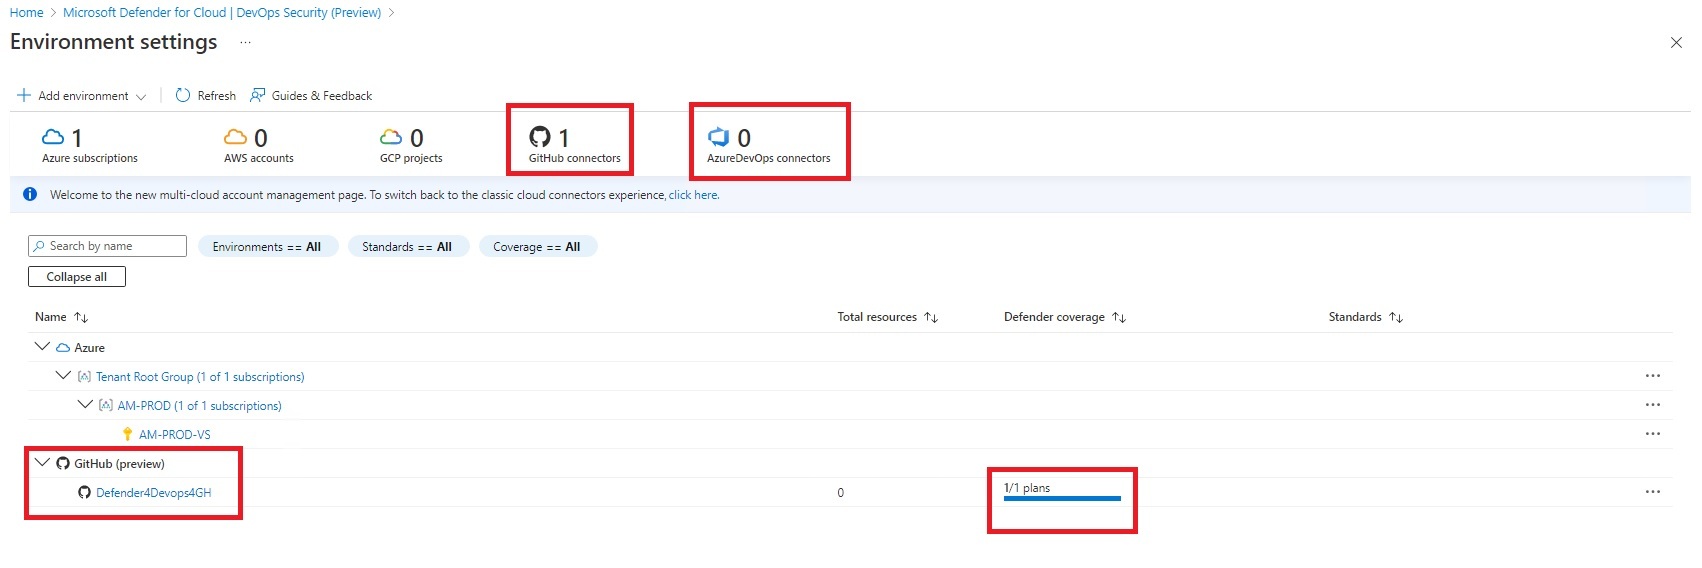
Task: Sort by Defender coverage column
Action: click(x=1119, y=317)
